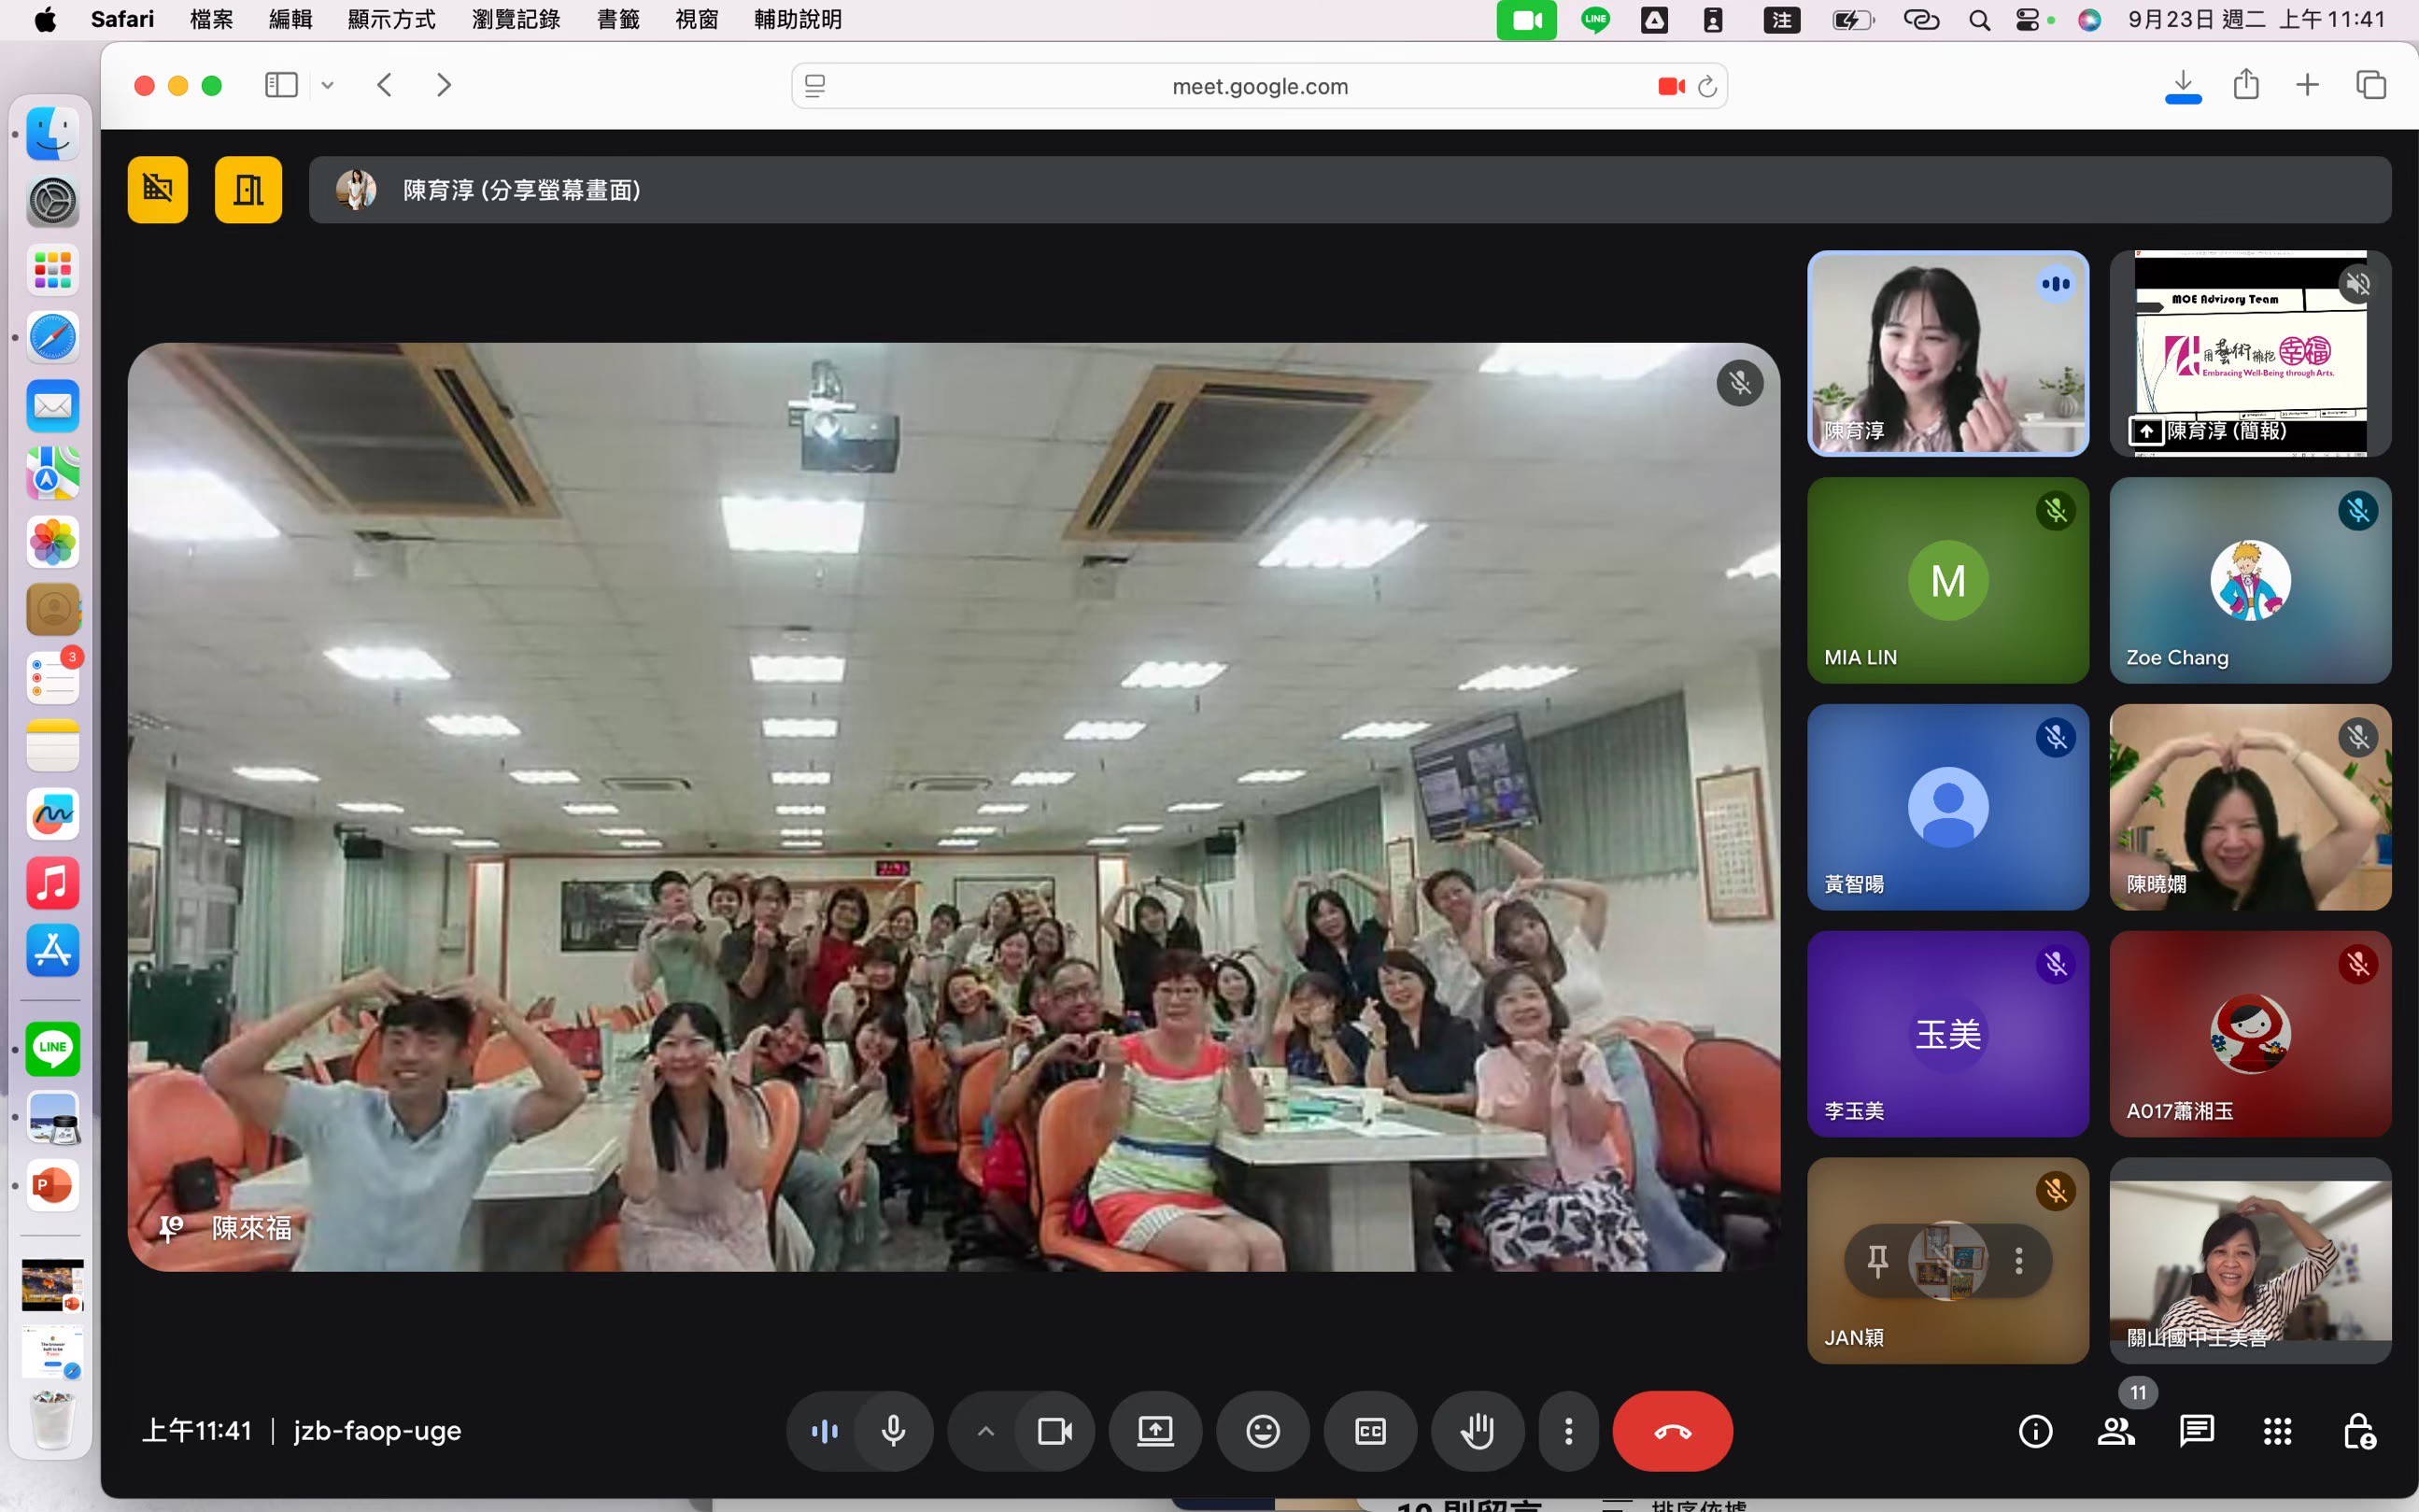Pin the JAN穎 participant tile

[1877, 1260]
